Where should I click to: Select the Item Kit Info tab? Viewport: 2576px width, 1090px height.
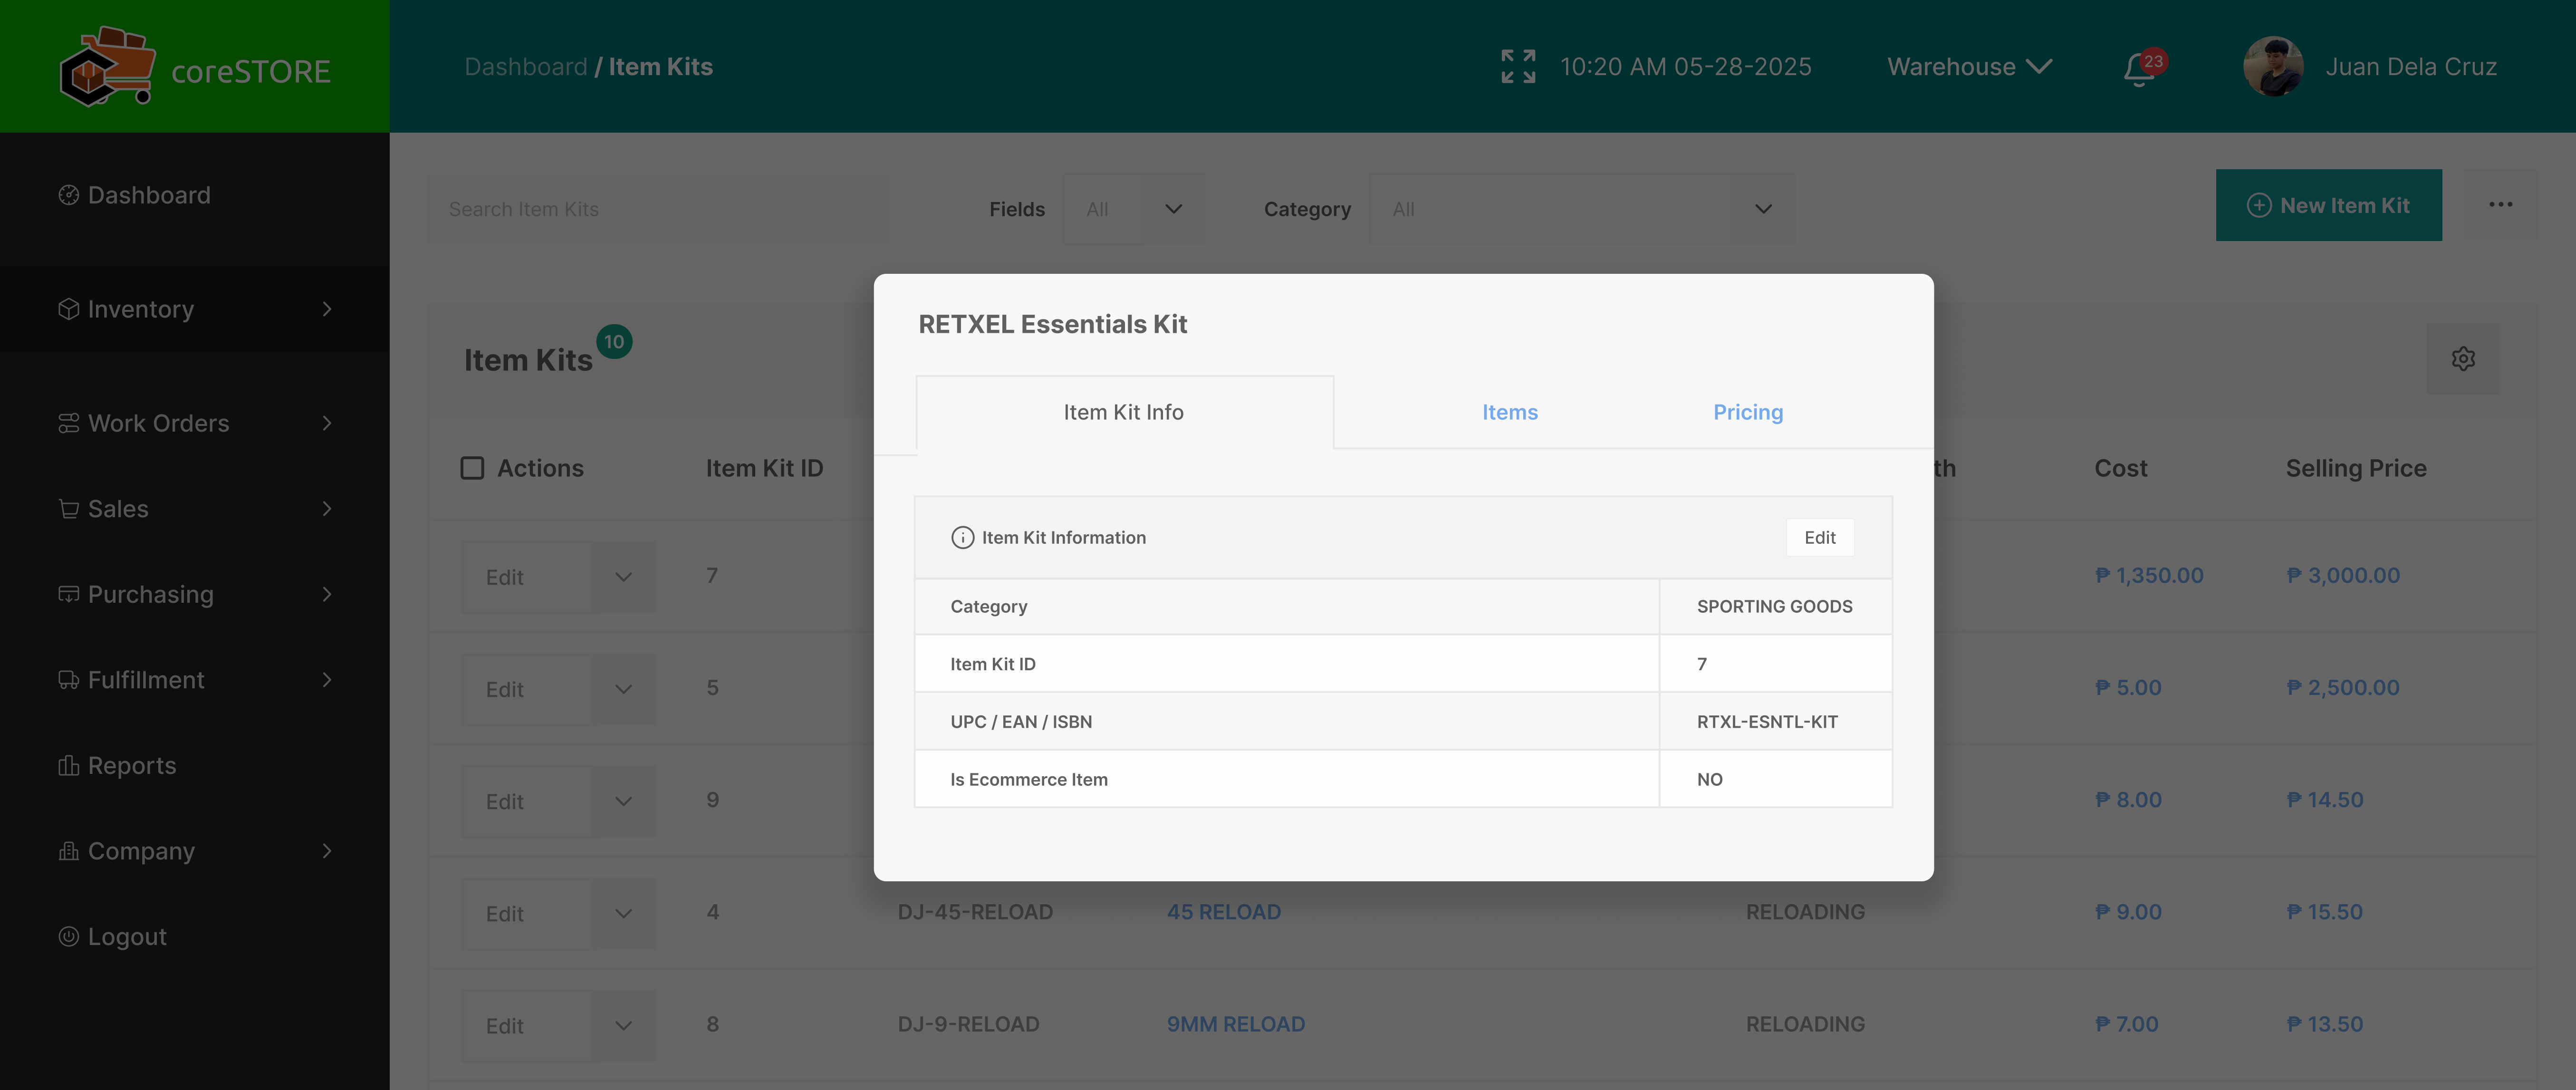click(1124, 412)
